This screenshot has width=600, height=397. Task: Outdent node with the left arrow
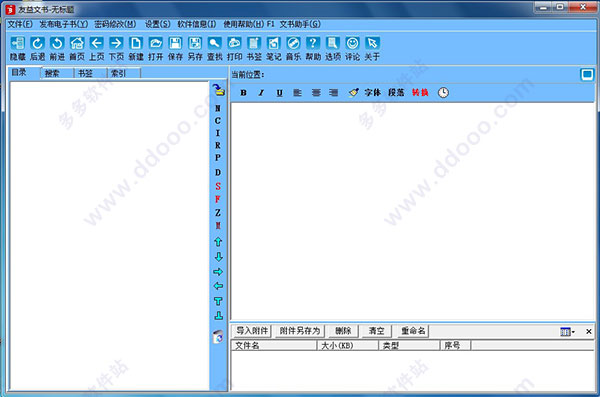coord(218,286)
